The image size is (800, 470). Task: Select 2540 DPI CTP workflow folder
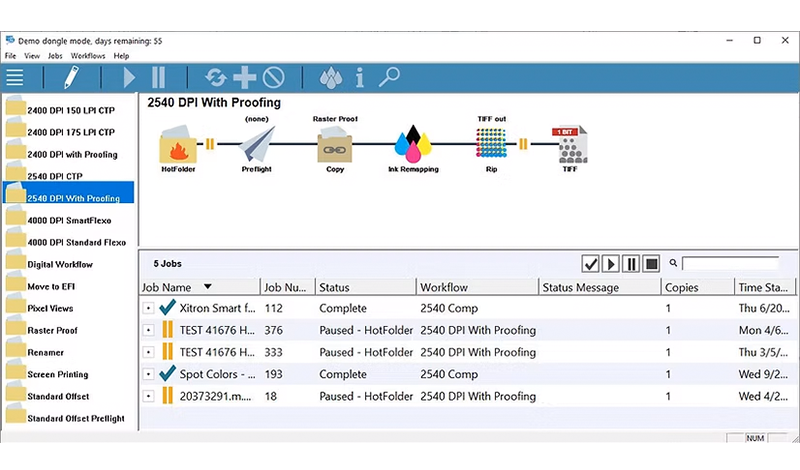coord(69,175)
